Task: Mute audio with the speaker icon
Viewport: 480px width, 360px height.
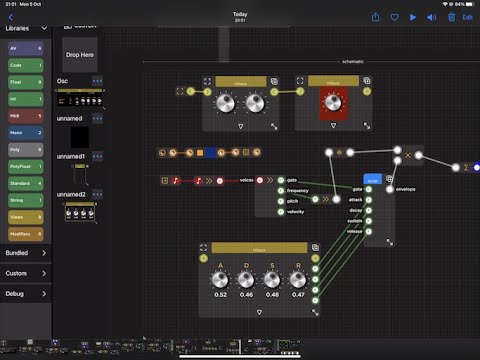Action: [x=431, y=17]
